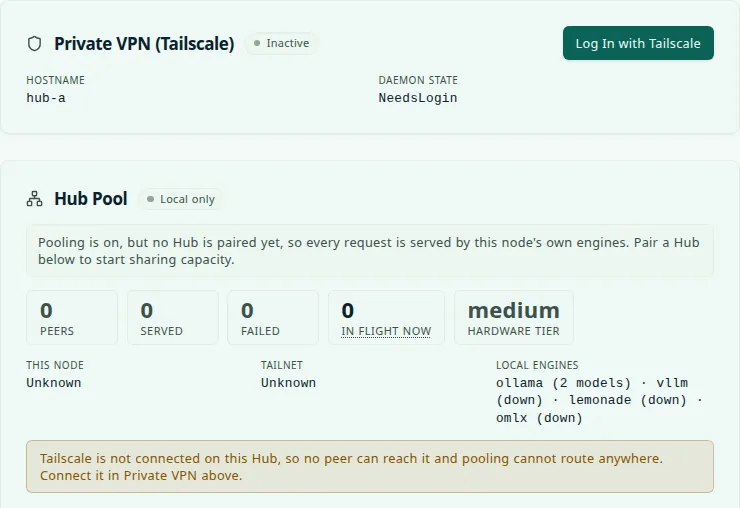Click the medium HARDWARE TIER card
The height and width of the screenshot is (508, 740).
click(x=514, y=318)
